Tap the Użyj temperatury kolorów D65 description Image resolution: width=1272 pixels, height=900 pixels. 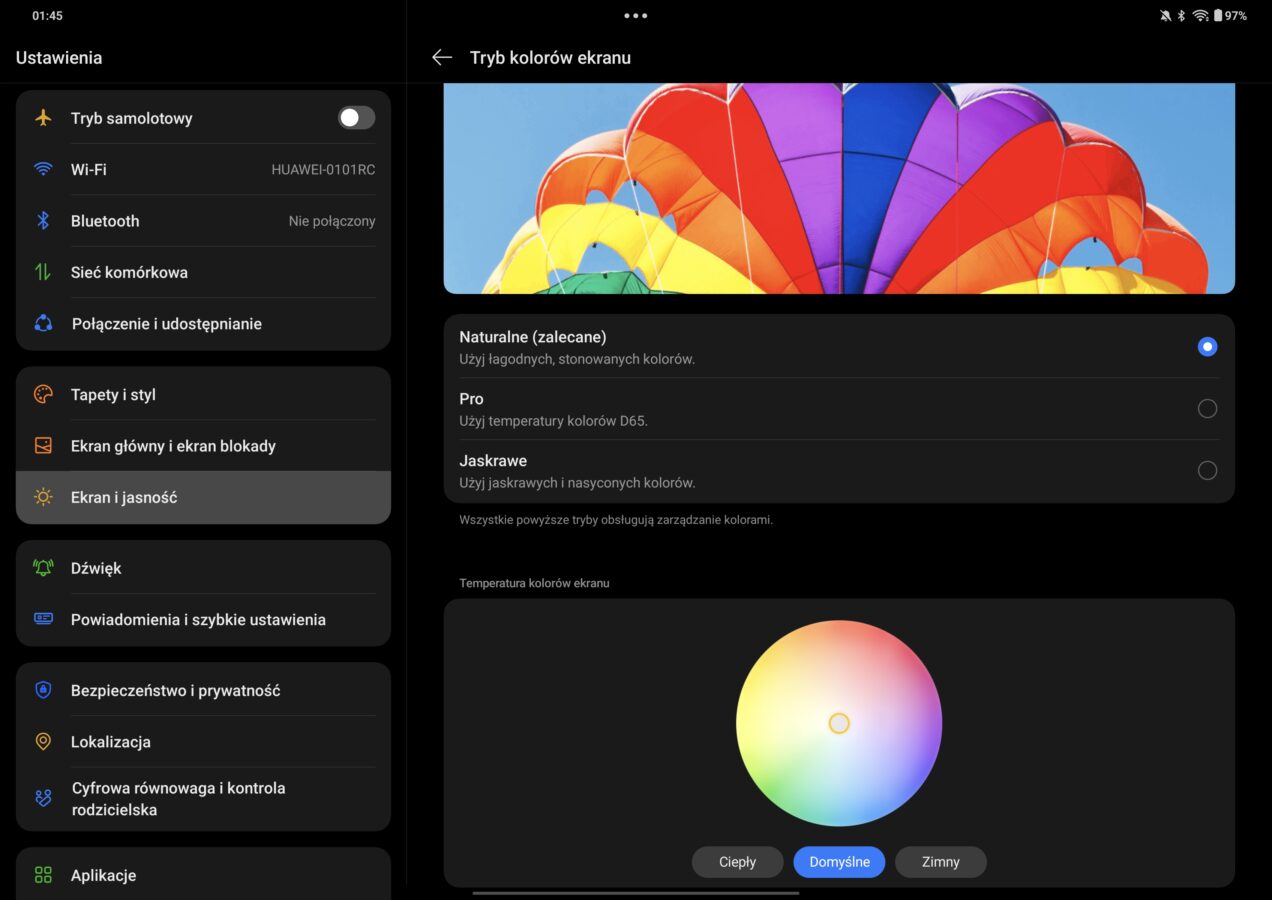click(x=553, y=421)
